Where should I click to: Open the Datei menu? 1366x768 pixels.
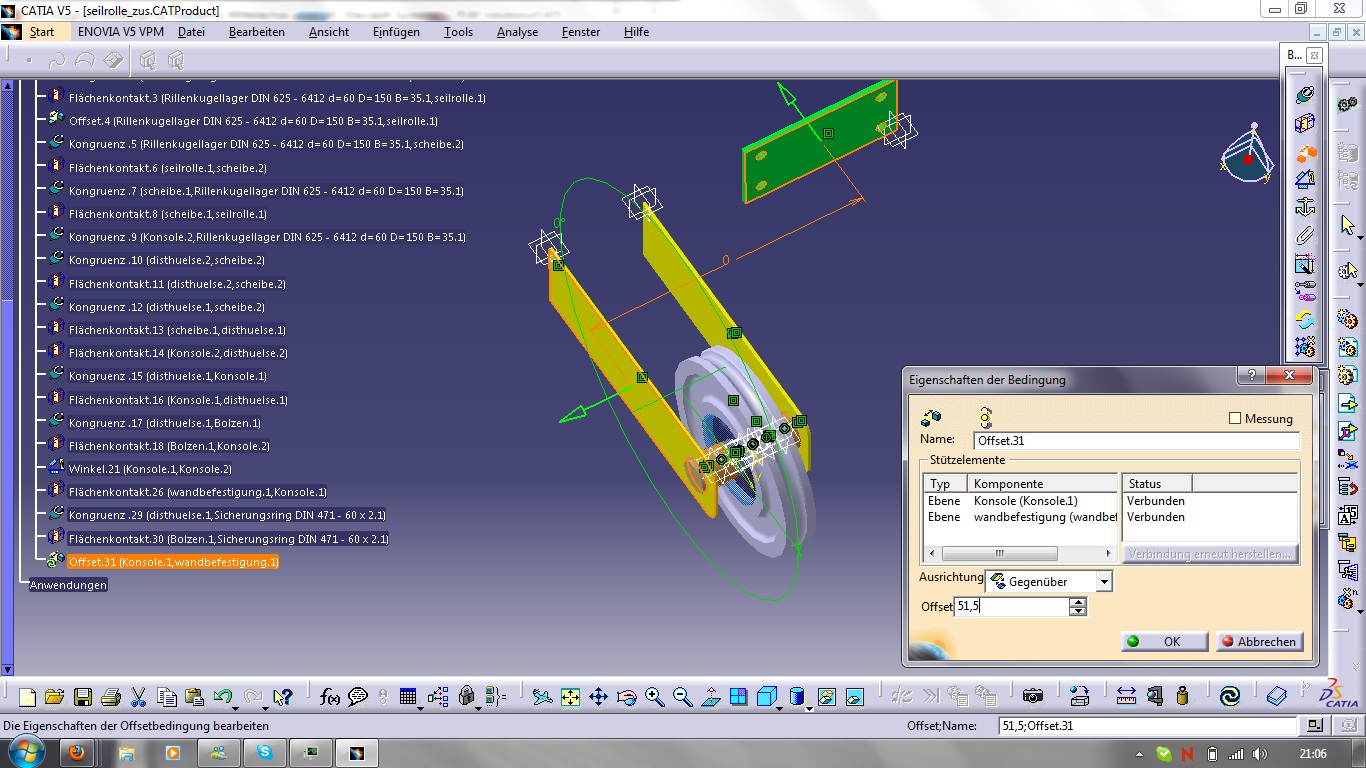(x=191, y=32)
